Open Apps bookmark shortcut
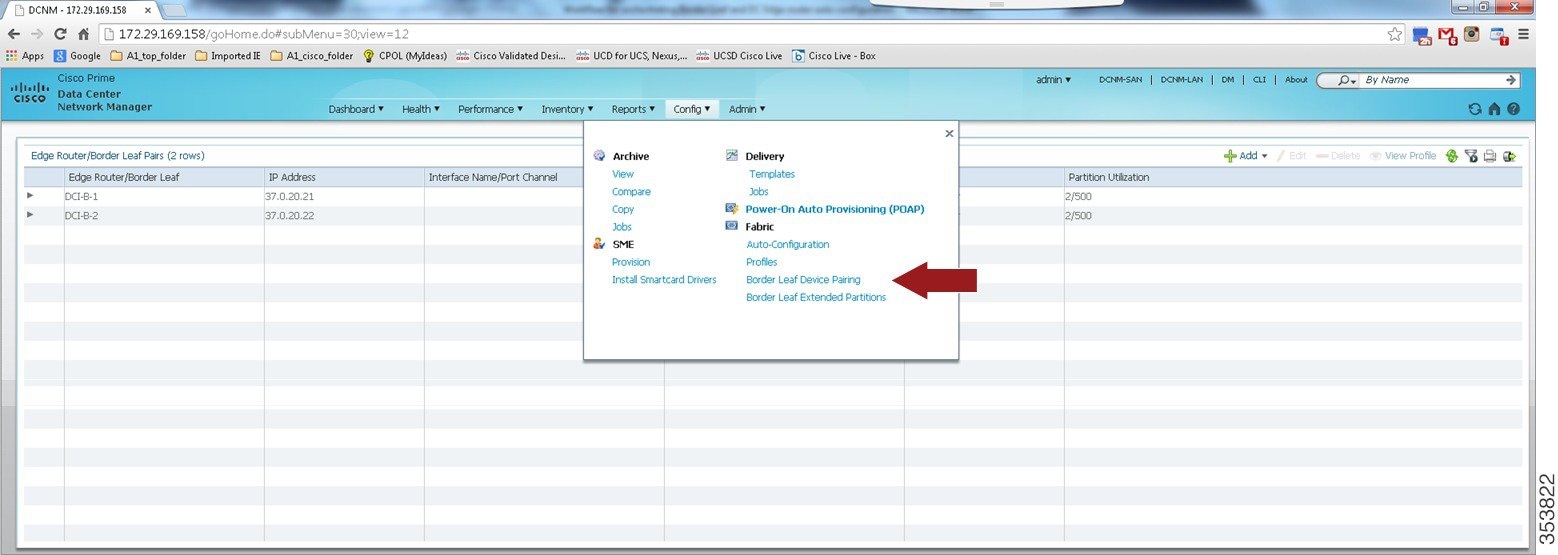The image size is (1558, 555). (25, 56)
